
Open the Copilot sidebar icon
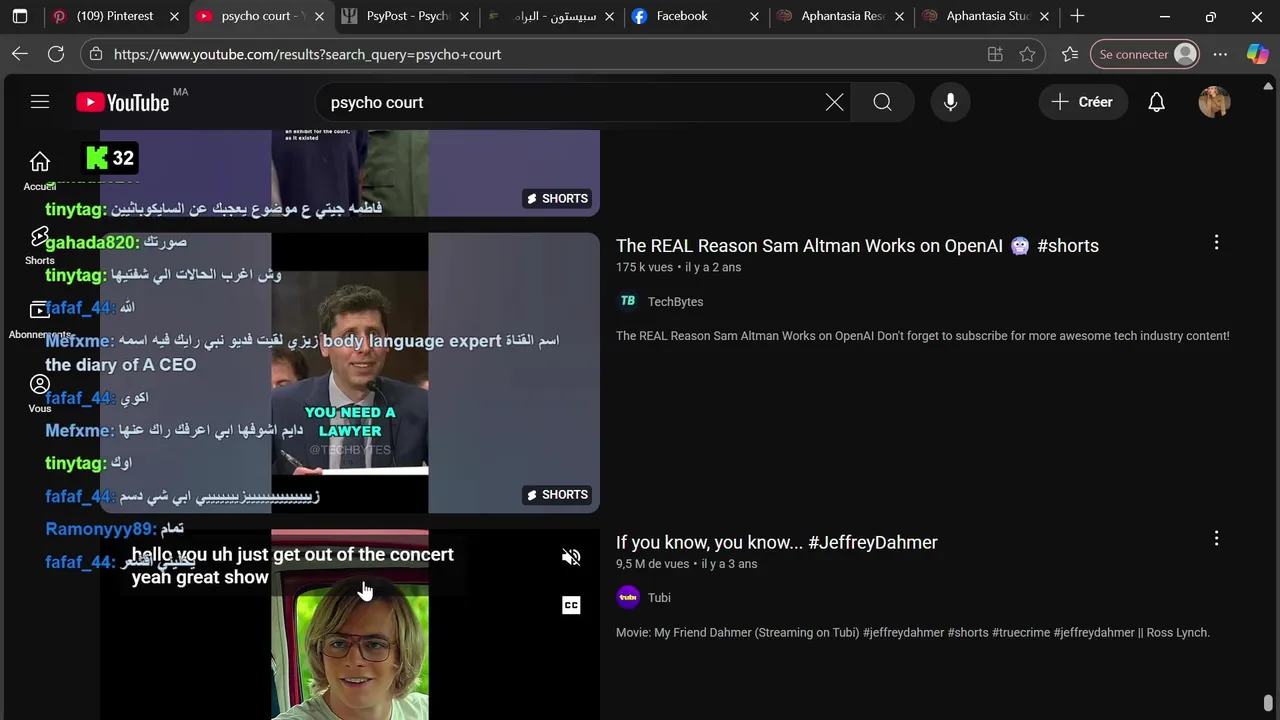point(1257,54)
